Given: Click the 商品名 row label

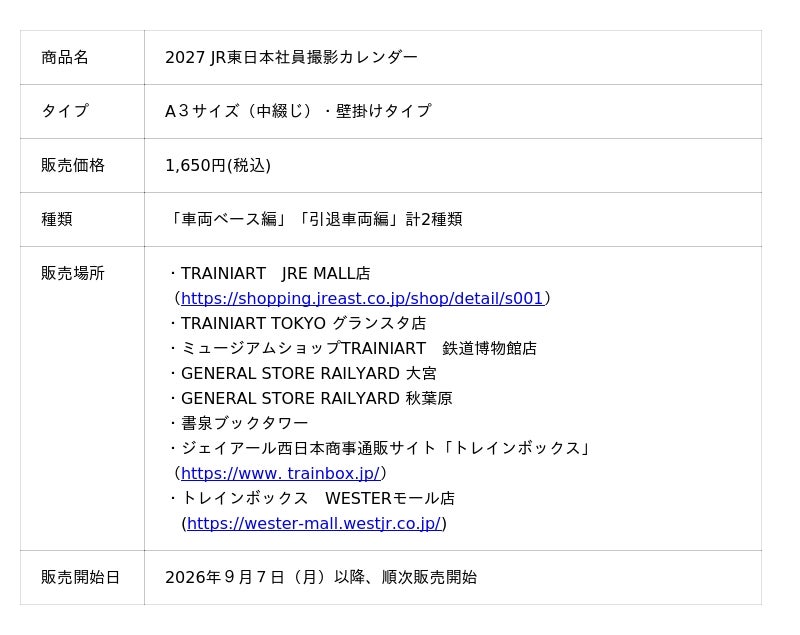Looking at the screenshot, I should coord(65,57).
